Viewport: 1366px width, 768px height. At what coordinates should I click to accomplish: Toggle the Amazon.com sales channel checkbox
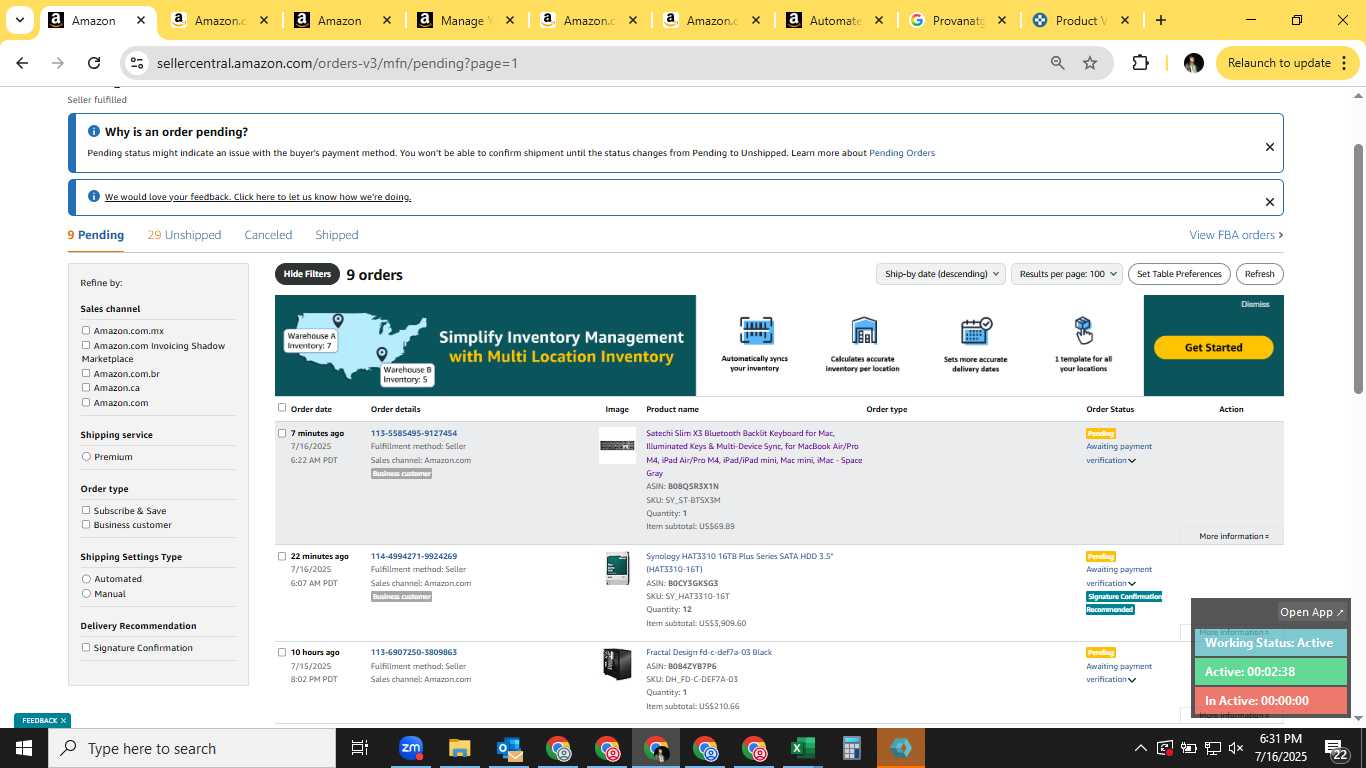86,402
